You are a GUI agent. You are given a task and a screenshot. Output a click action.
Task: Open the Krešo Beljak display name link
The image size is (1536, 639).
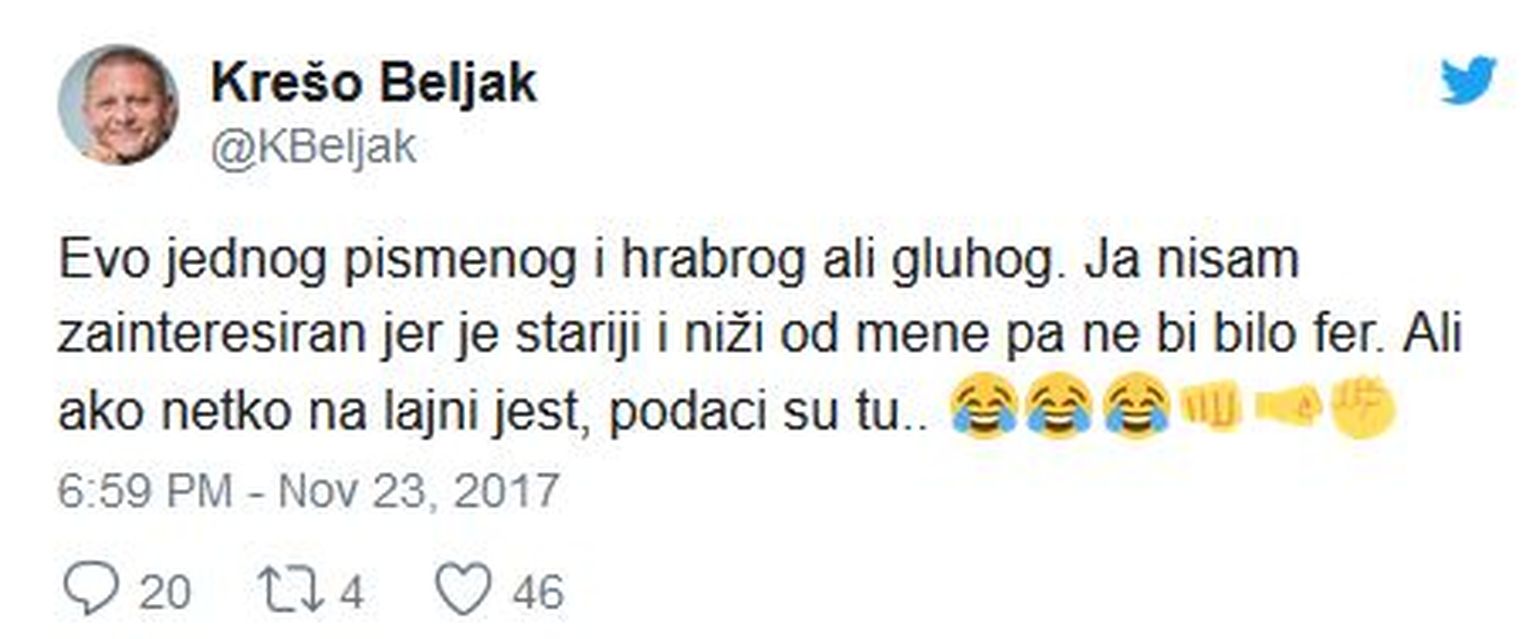[x=373, y=84]
